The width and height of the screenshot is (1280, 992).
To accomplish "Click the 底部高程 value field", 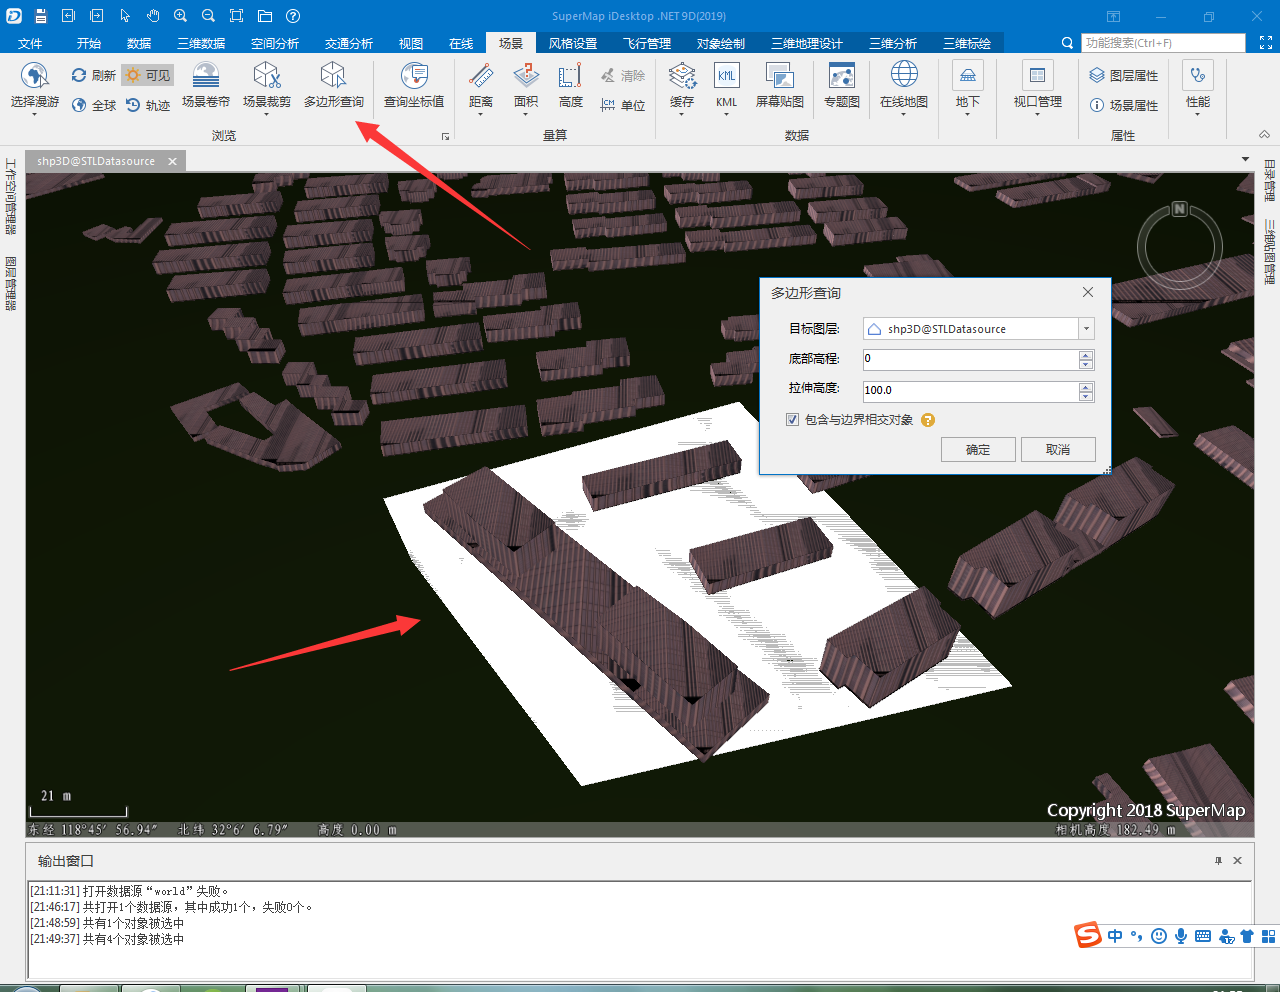I will point(971,359).
